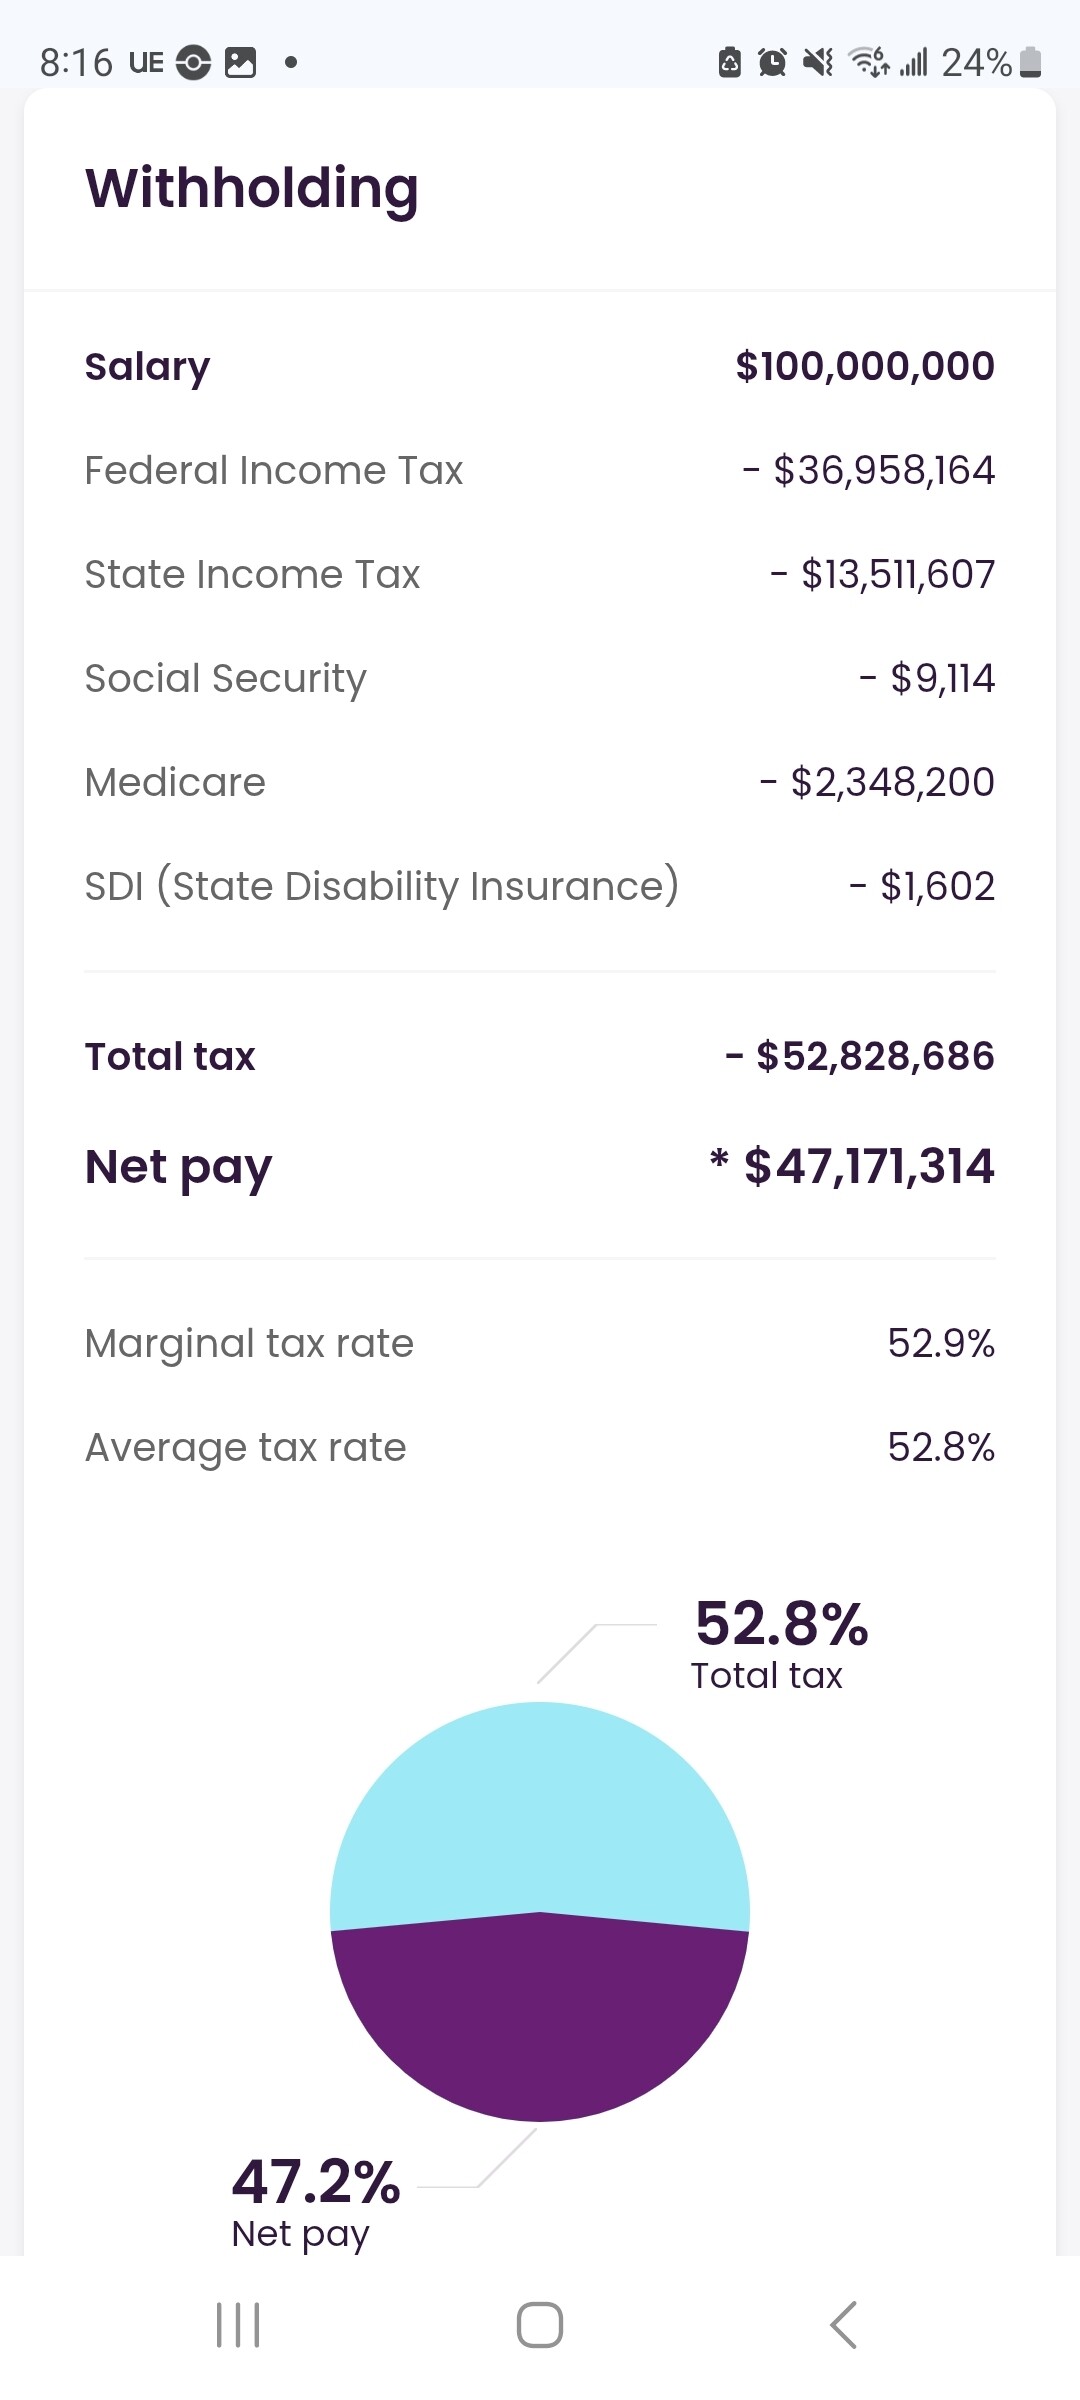Image resolution: width=1080 pixels, height=2400 pixels.
Task: Tap the Withholding heading
Action: point(252,188)
